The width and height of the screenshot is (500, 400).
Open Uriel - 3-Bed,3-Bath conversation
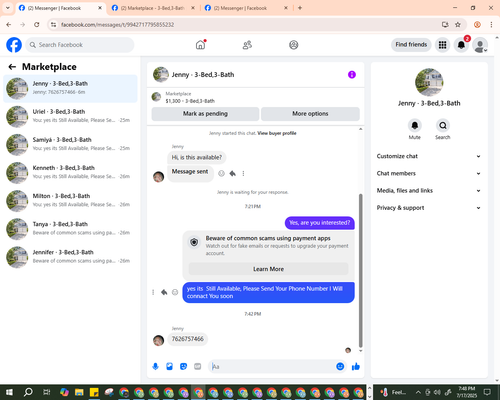[x=70, y=116]
